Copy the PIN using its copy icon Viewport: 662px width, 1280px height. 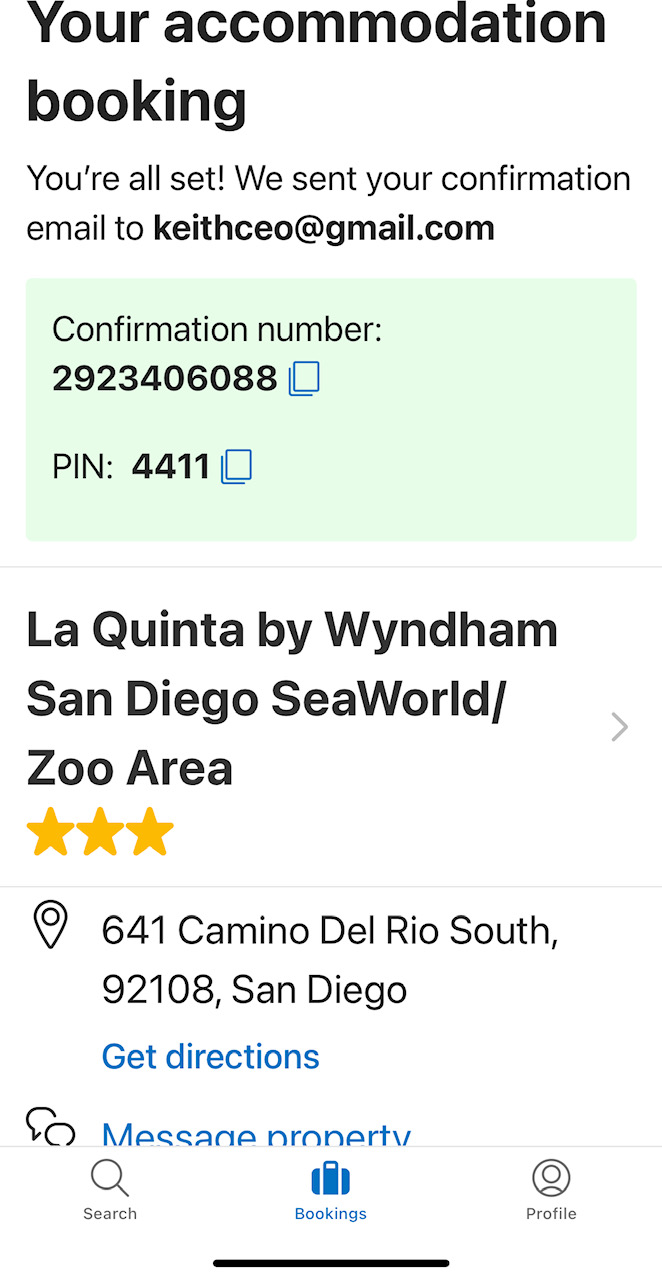(x=237, y=466)
